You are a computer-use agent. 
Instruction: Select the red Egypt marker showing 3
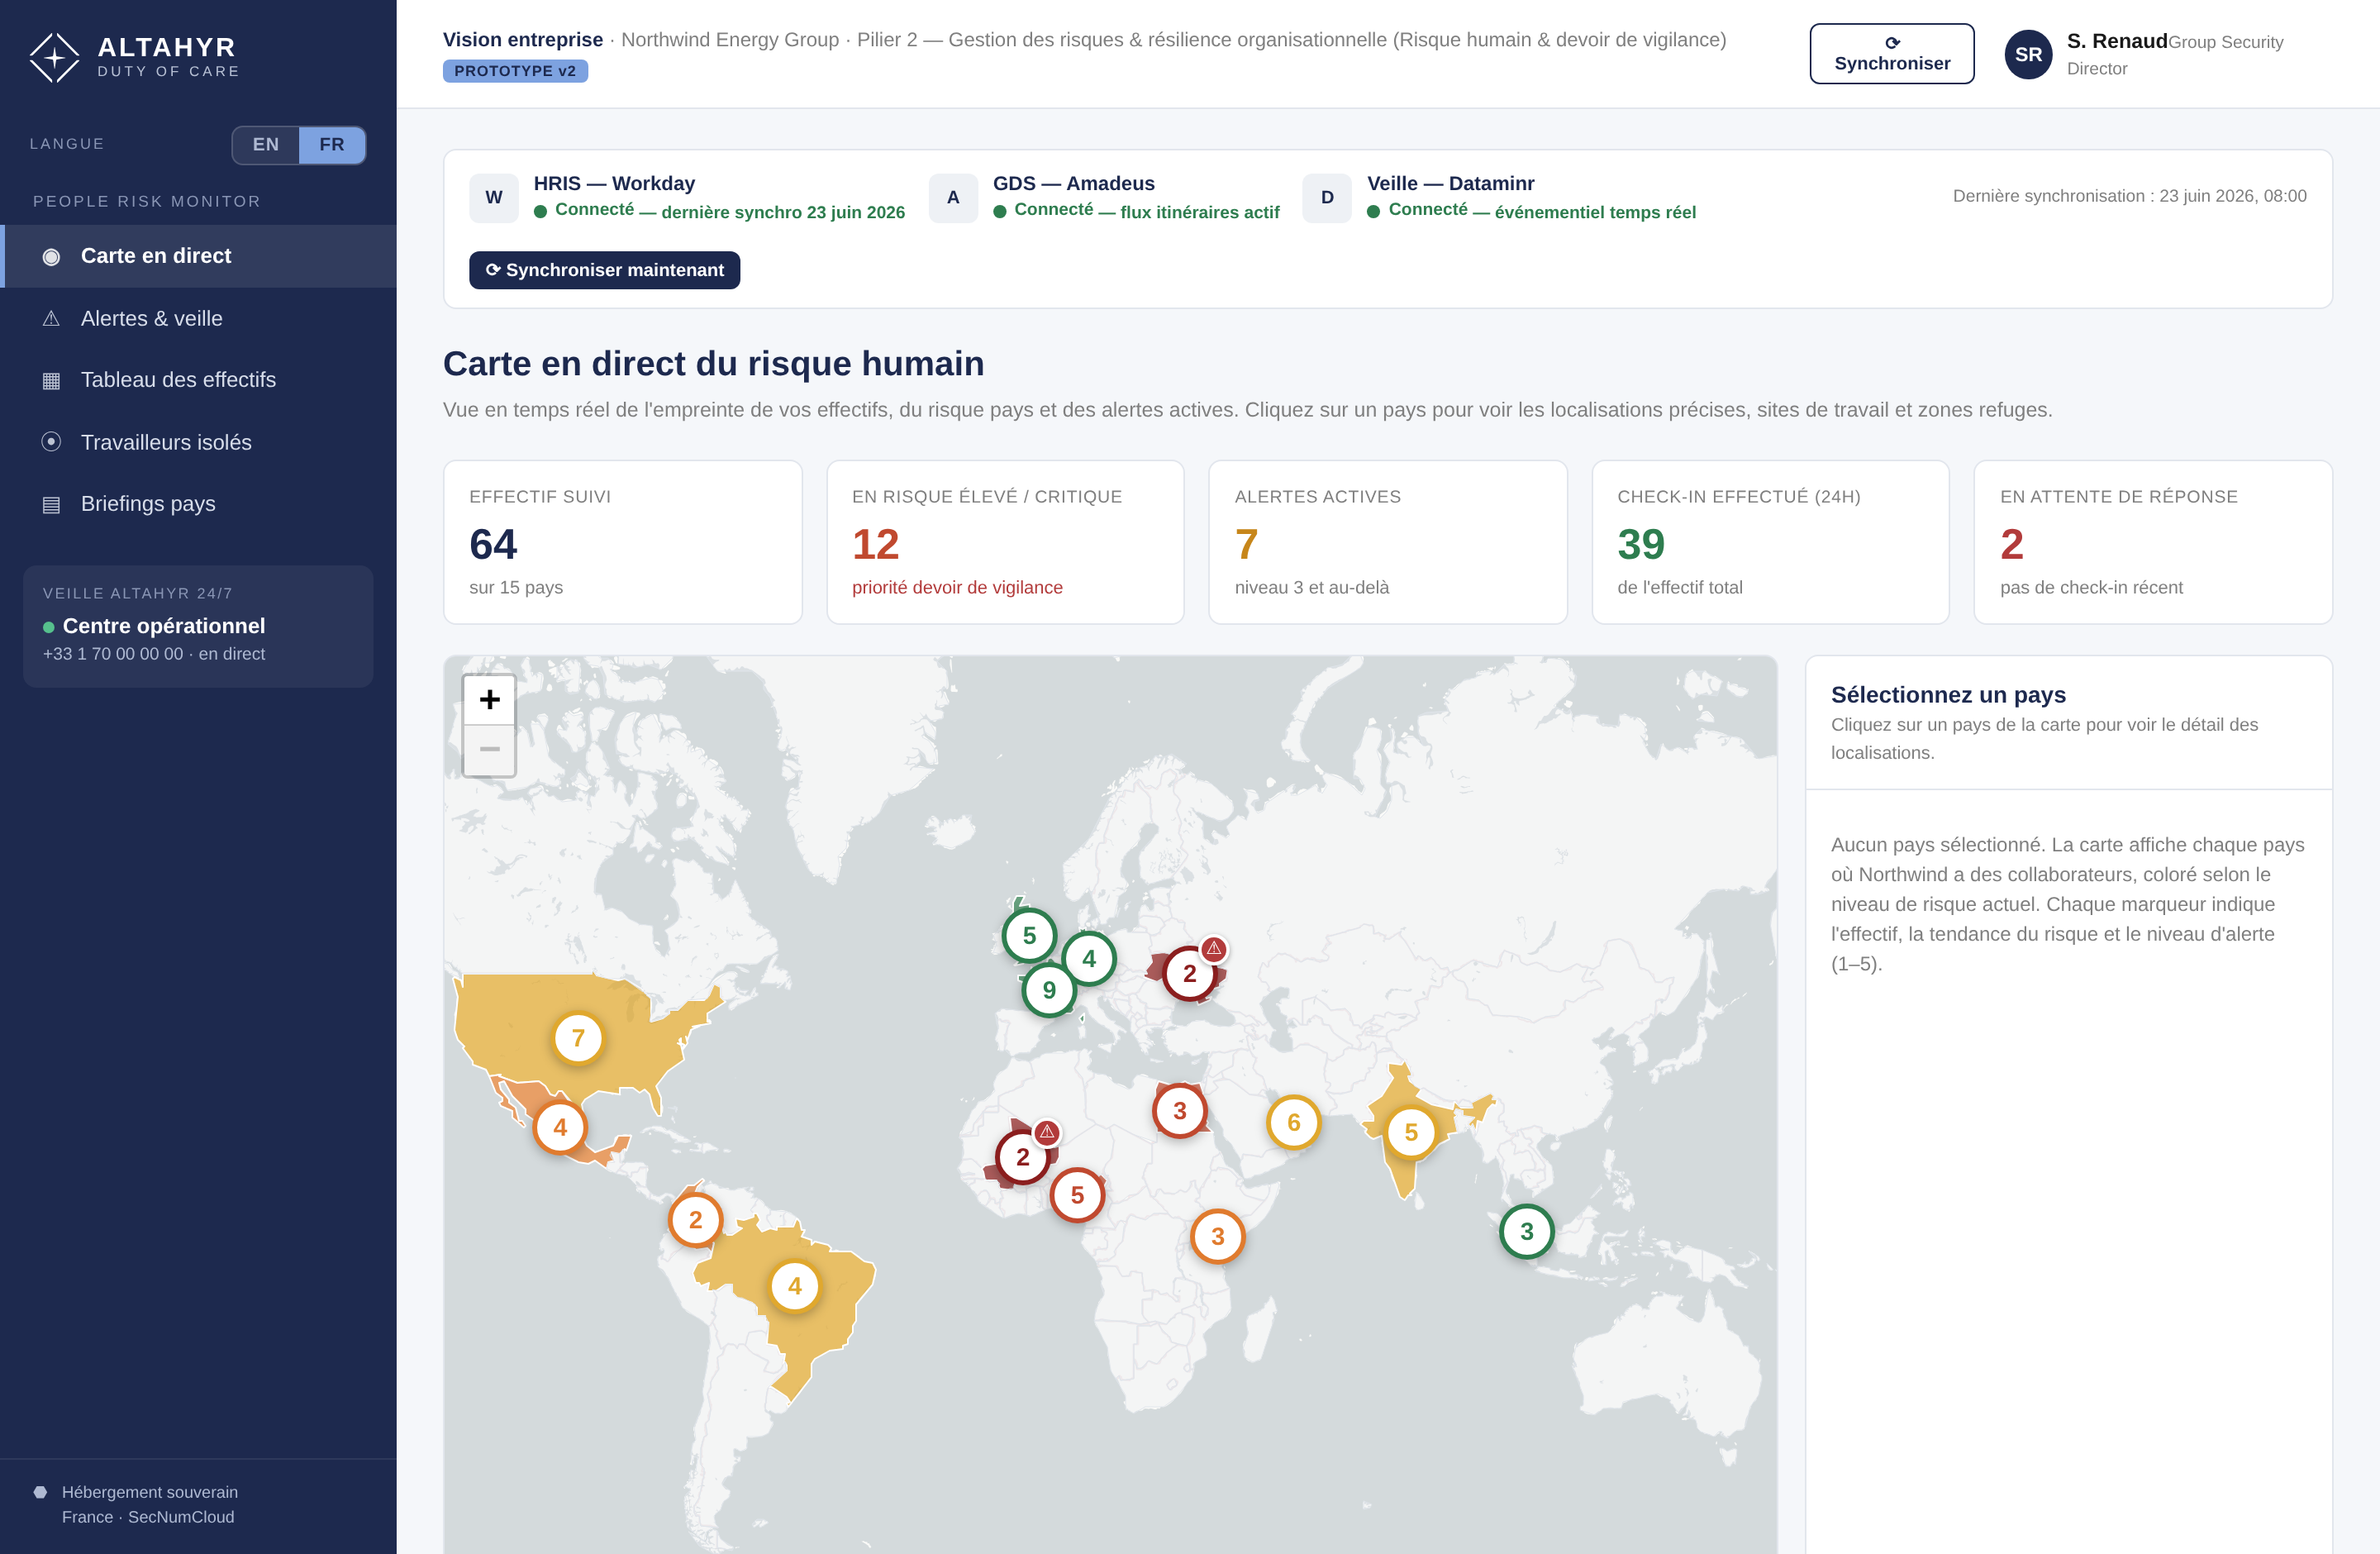pos(1180,1111)
